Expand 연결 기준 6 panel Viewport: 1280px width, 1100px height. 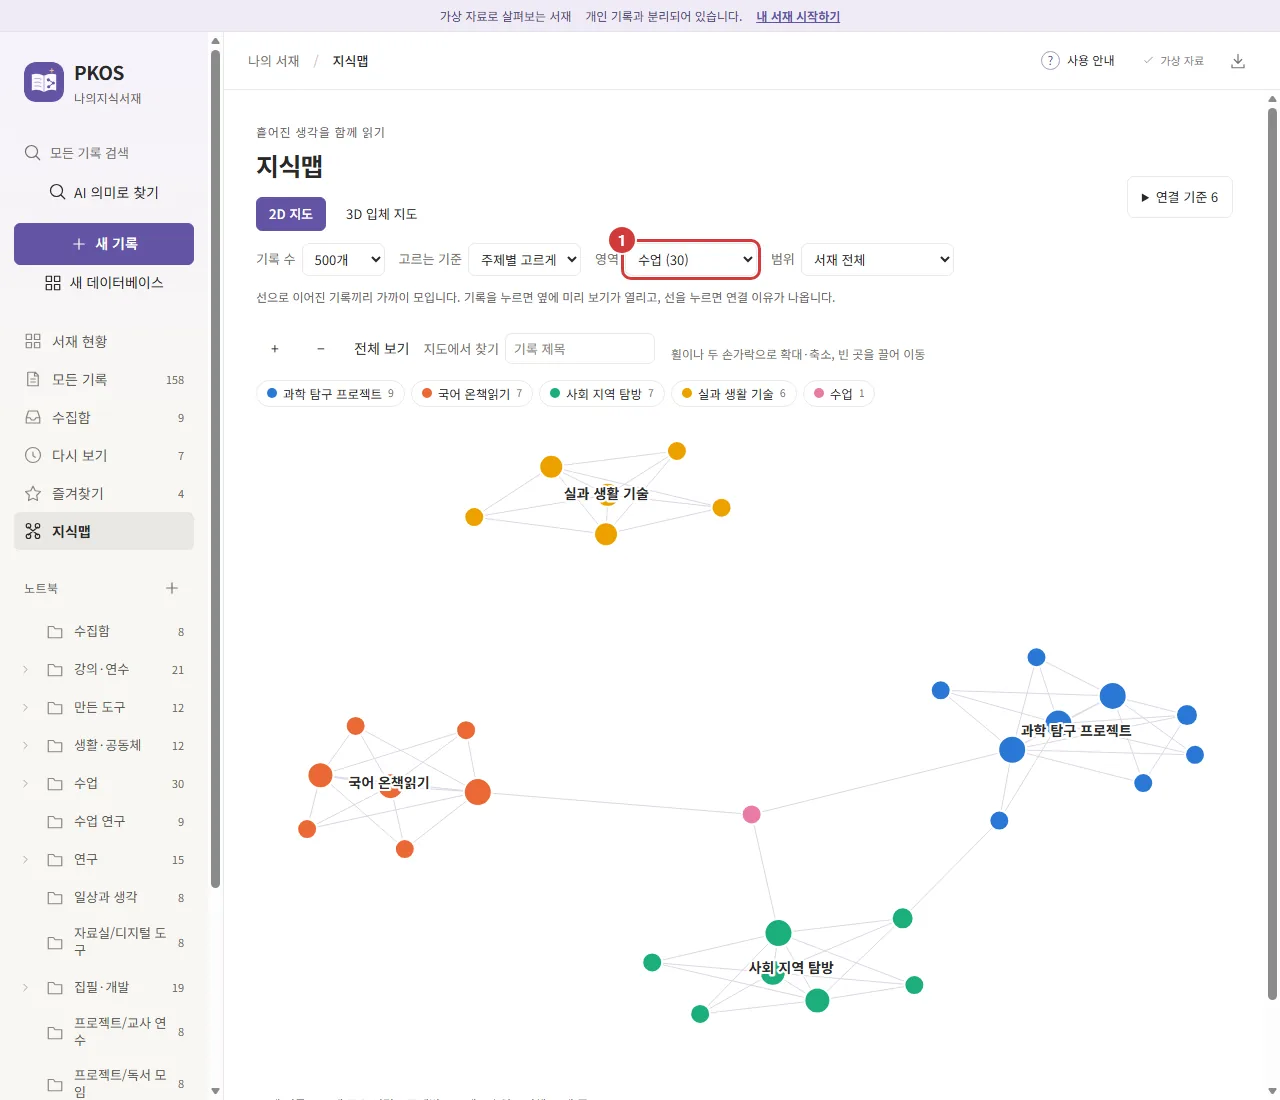point(1180,197)
